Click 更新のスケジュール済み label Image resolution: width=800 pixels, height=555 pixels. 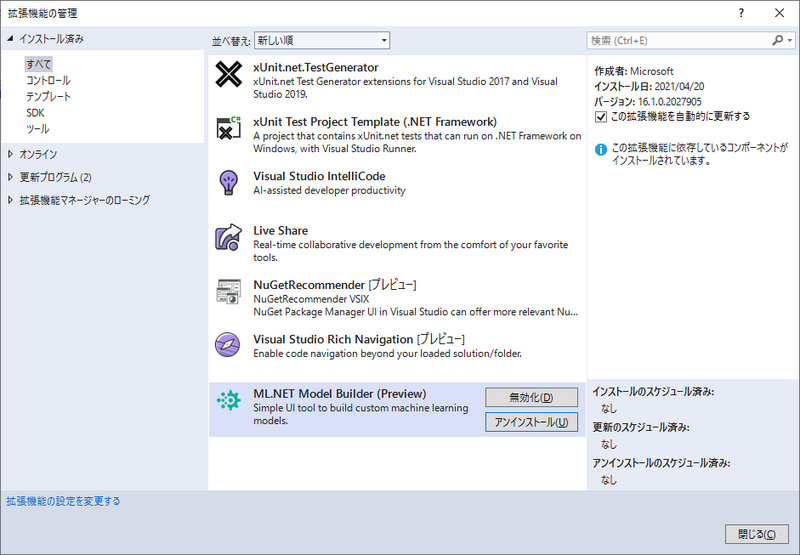tap(641, 427)
